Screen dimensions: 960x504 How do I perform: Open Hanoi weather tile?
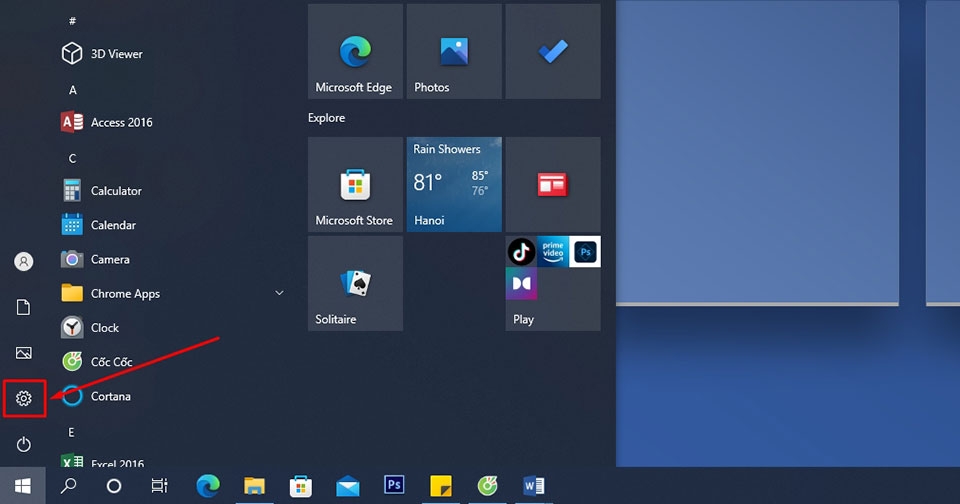tap(454, 184)
